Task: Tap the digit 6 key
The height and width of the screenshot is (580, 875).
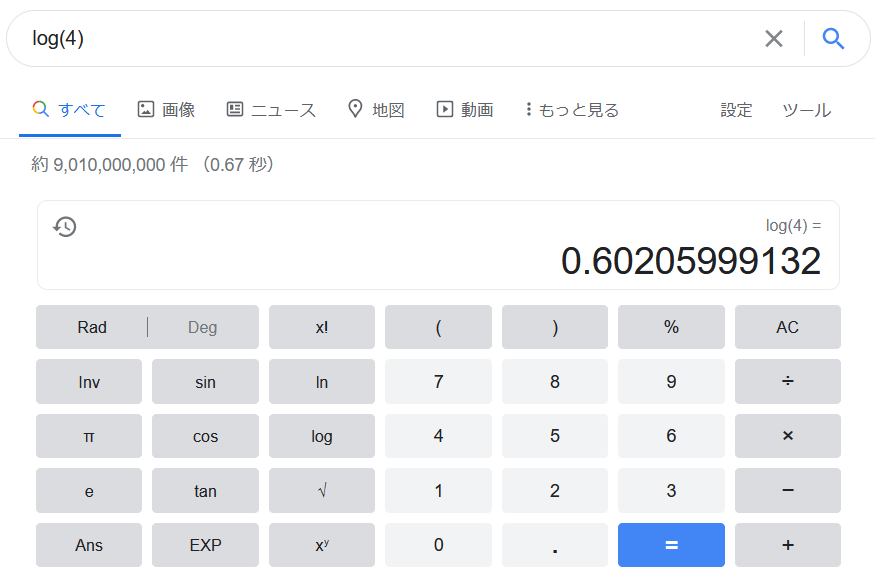Action: 671,436
